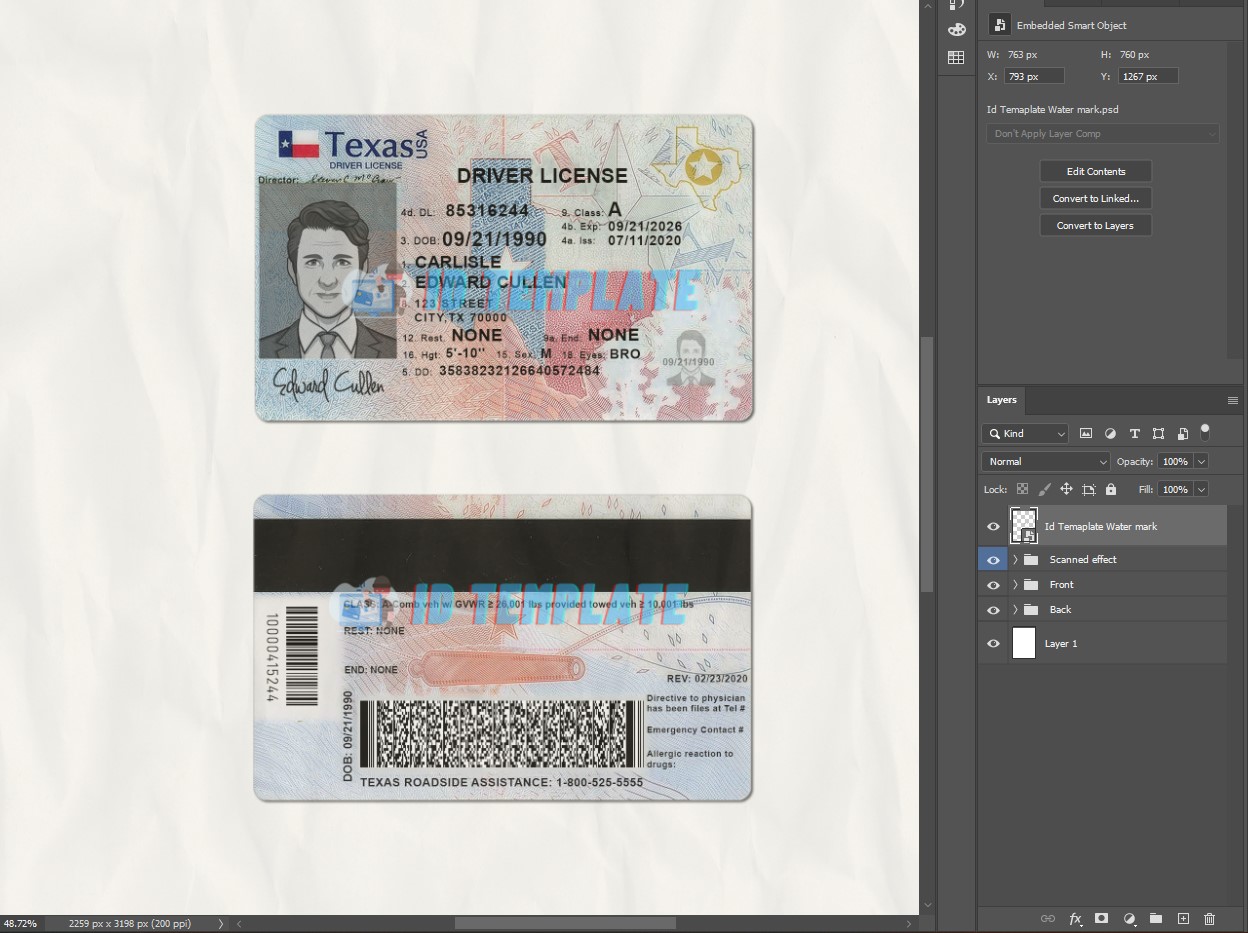Open the Don't Apply Layer Comp dropdown
The width and height of the screenshot is (1248, 933).
click(x=1103, y=134)
